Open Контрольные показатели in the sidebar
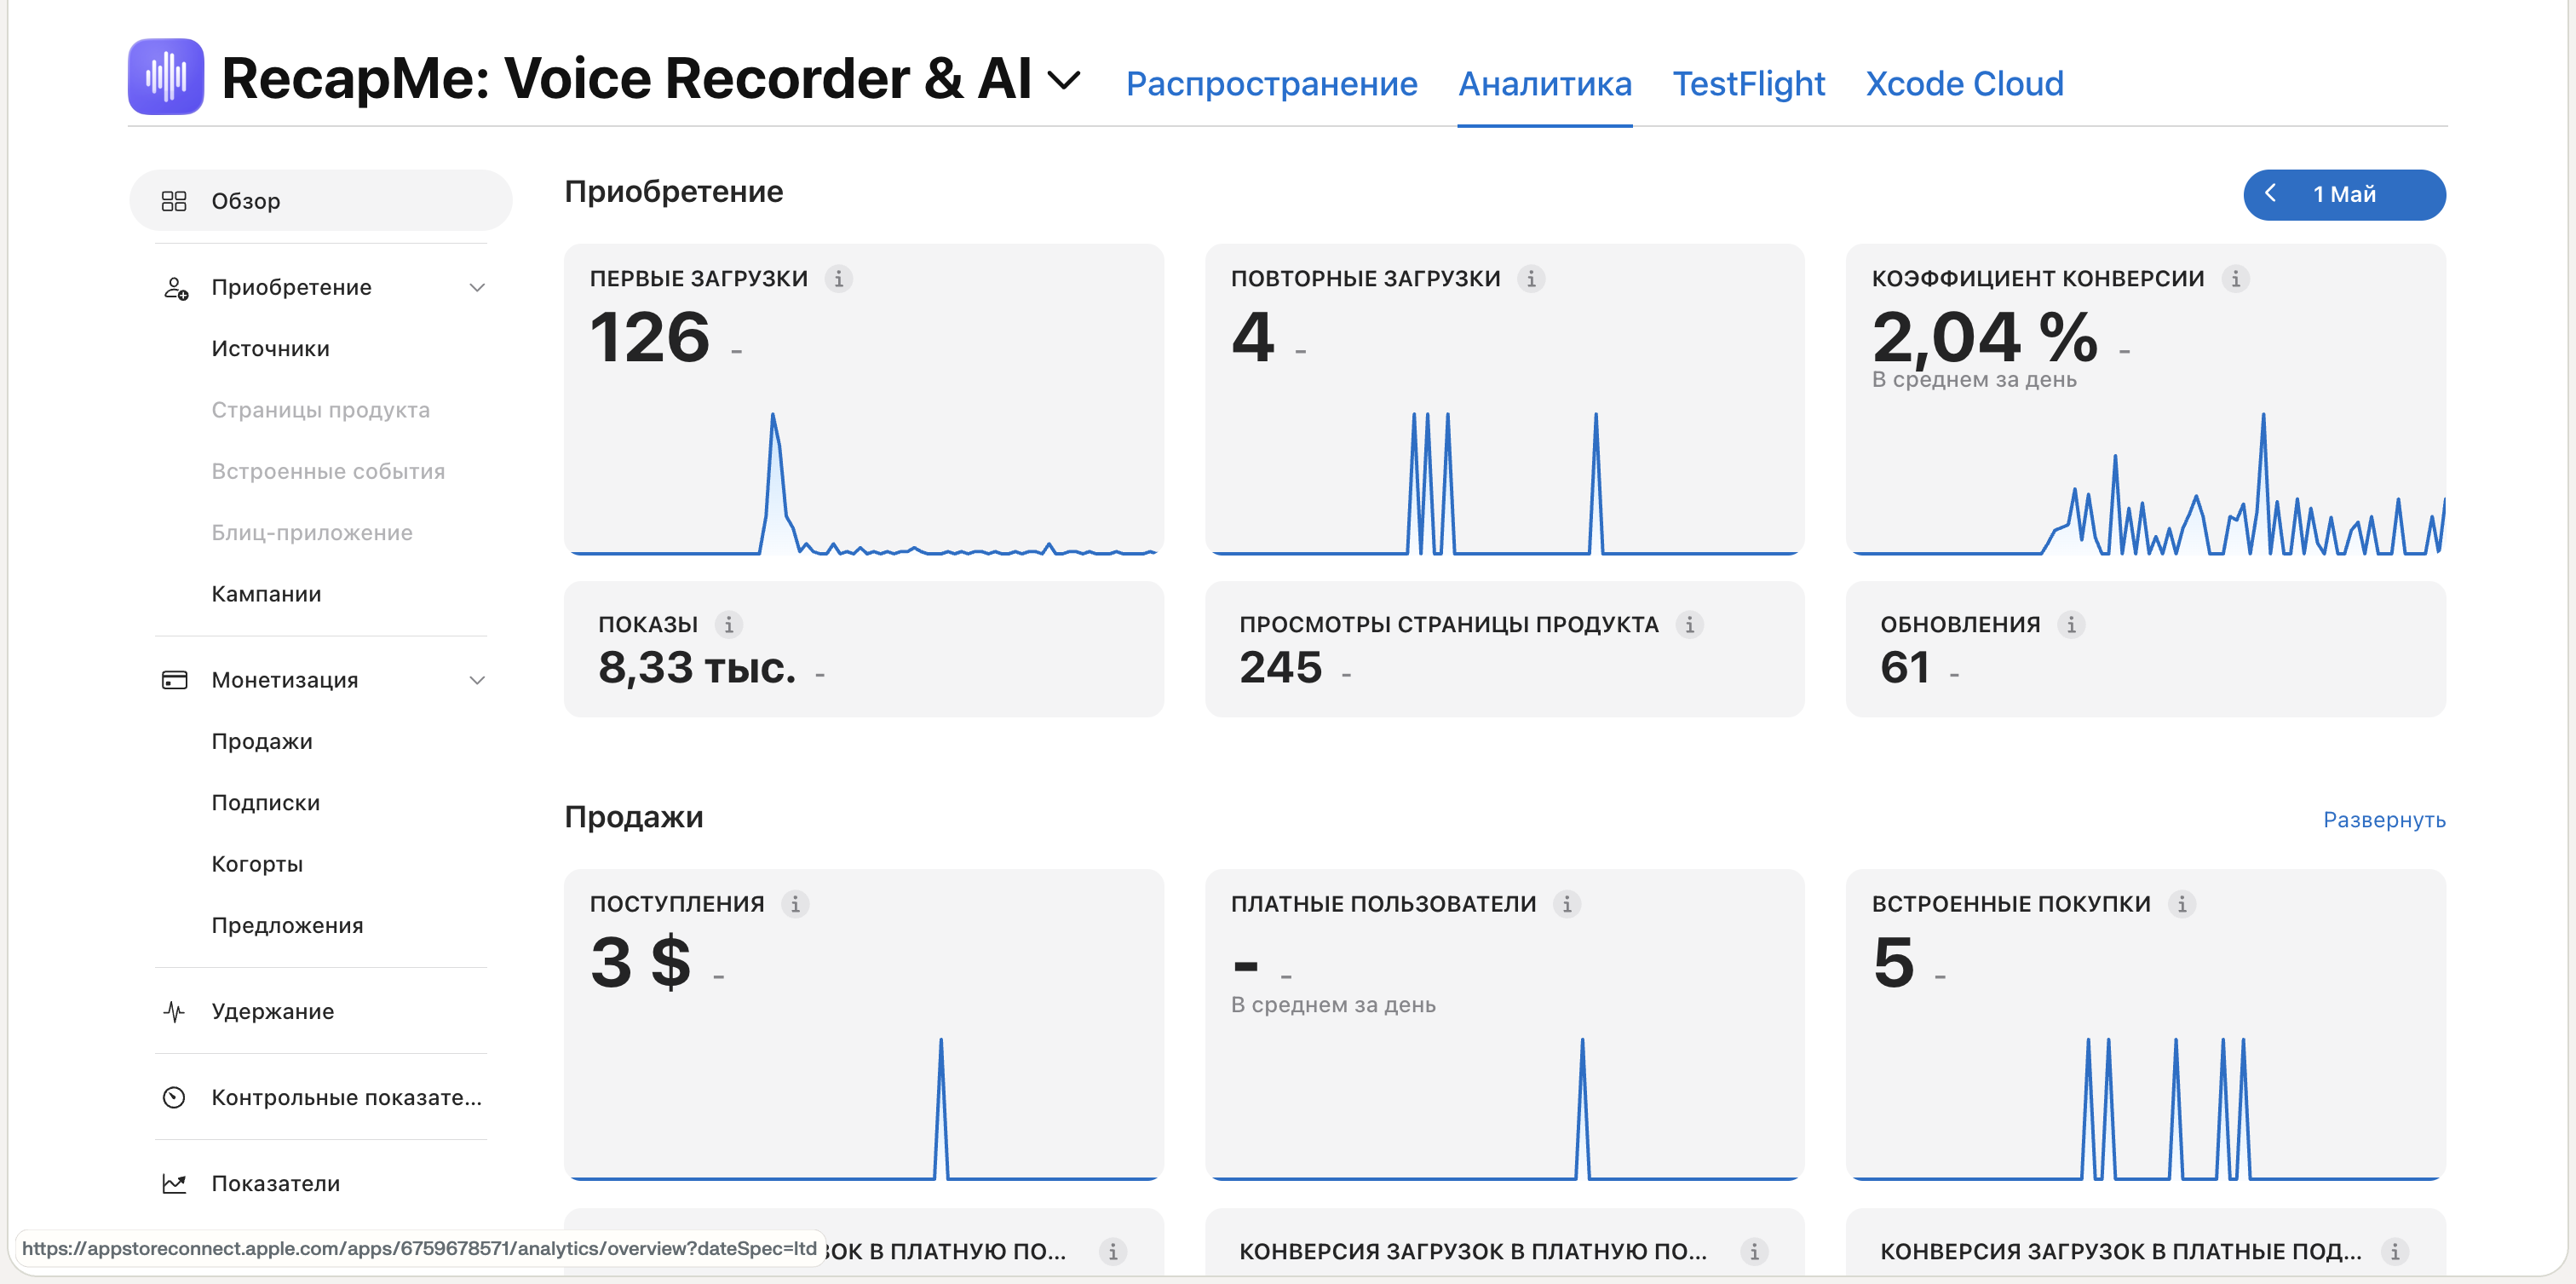The image size is (2576, 1284). pyautogui.click(x=346, y=1098)
